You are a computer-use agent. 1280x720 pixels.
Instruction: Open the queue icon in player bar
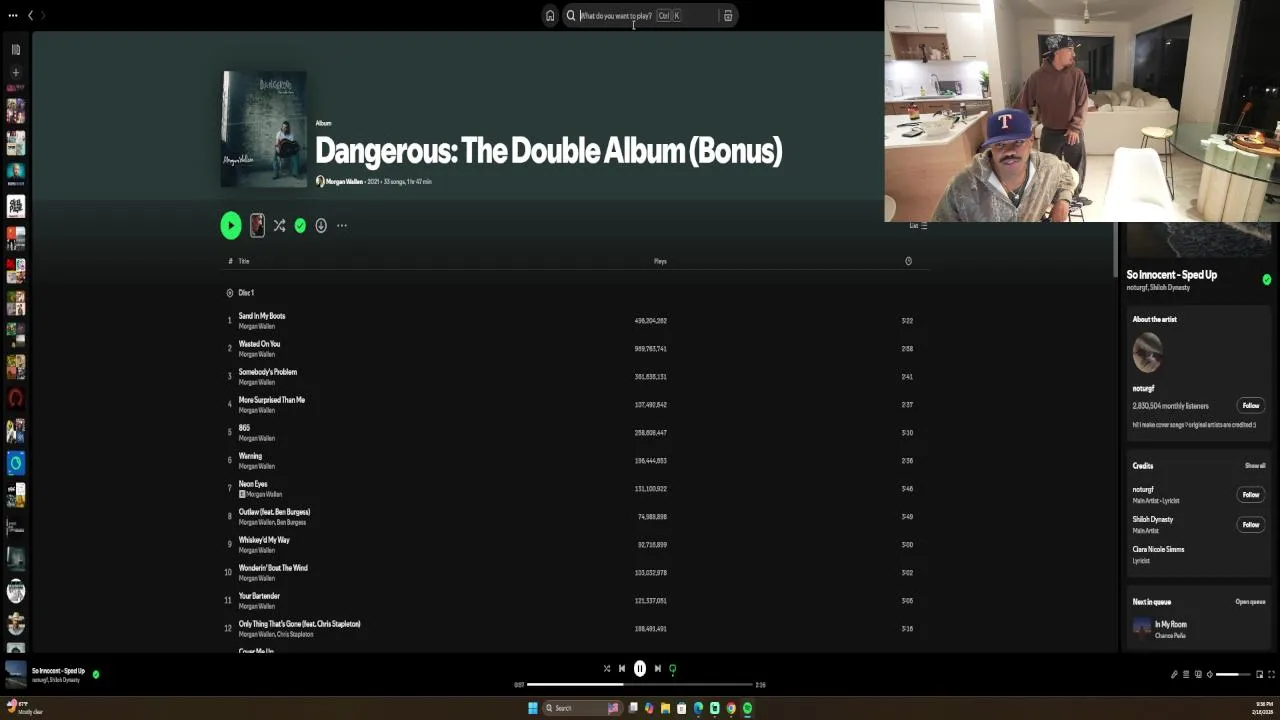click(x=1186, y=675)
